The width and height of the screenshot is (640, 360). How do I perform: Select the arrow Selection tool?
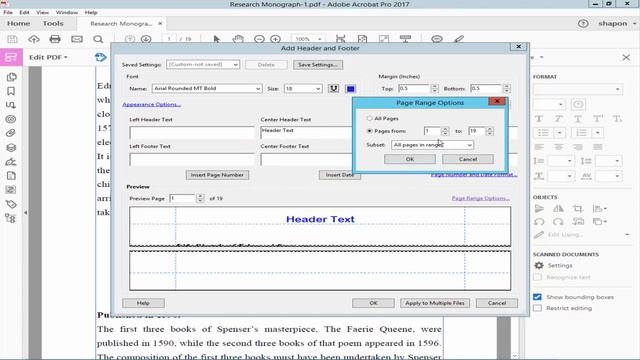(x=216, y=39)
